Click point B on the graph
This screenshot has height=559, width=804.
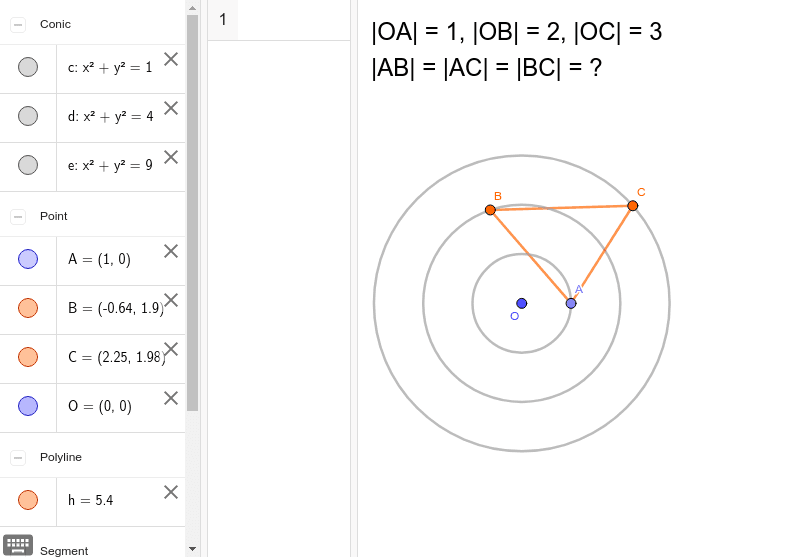(490, 210)
